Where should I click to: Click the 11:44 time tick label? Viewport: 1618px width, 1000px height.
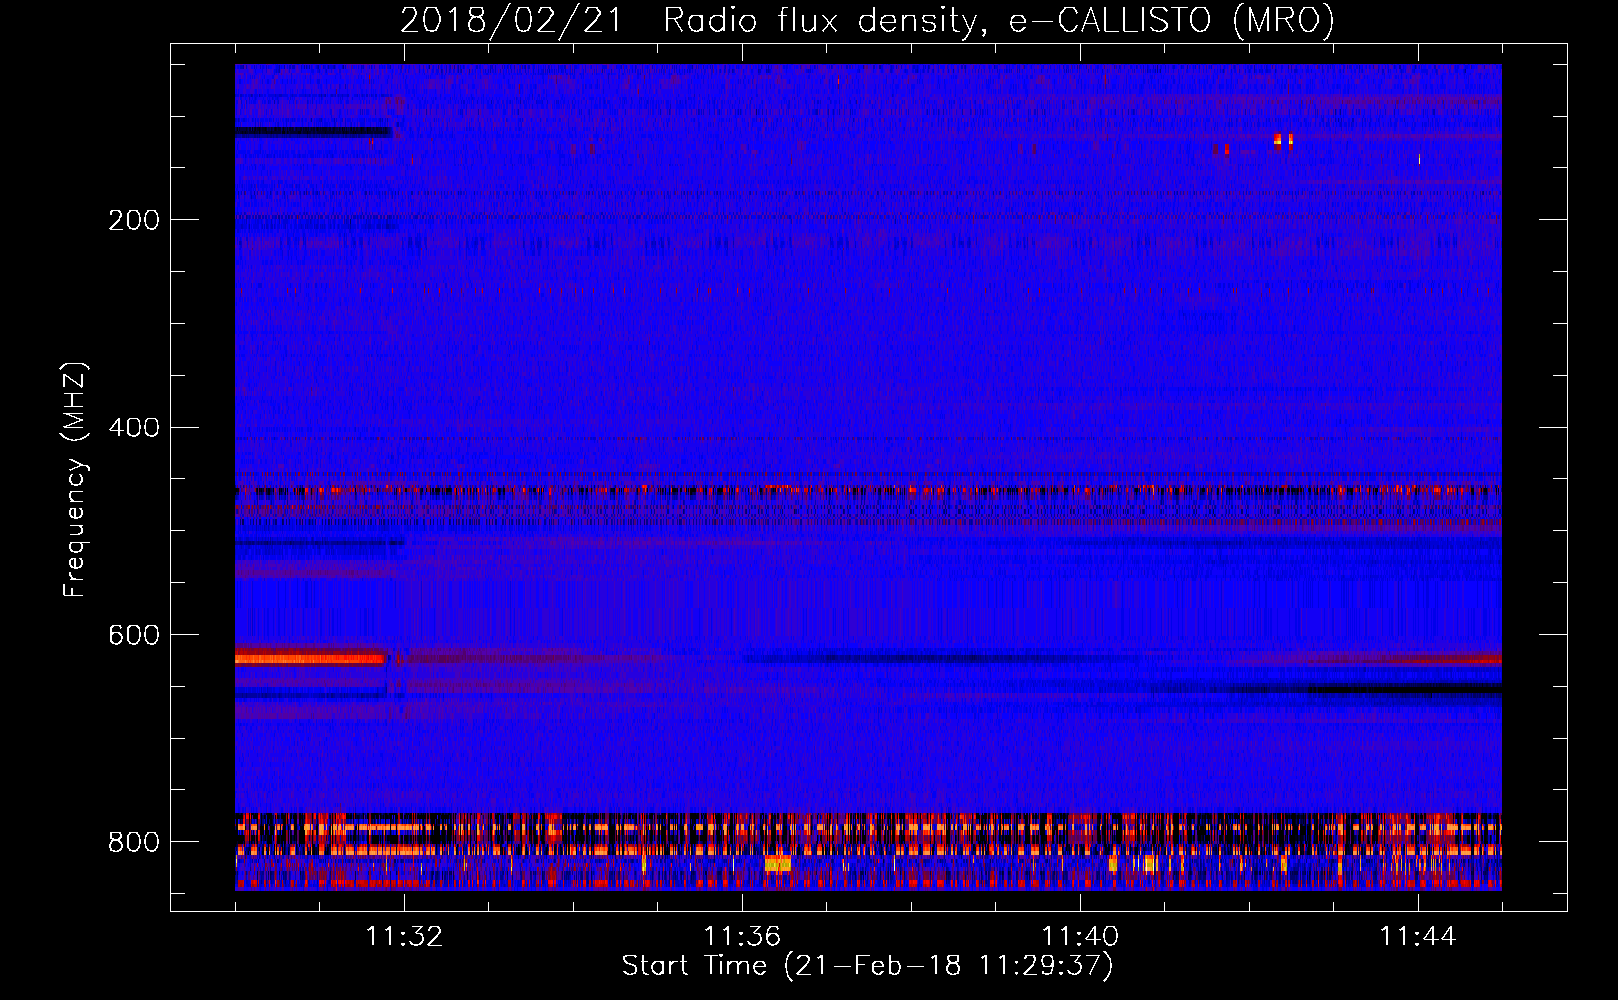click(x=1418, y=937)
